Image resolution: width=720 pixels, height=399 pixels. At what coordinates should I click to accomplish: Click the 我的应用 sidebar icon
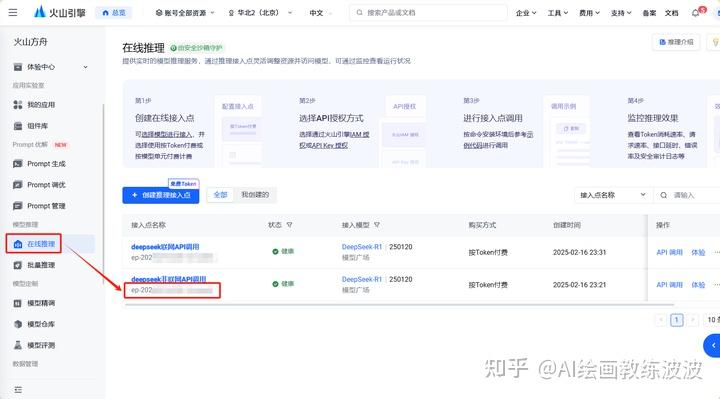pos(18,105)
